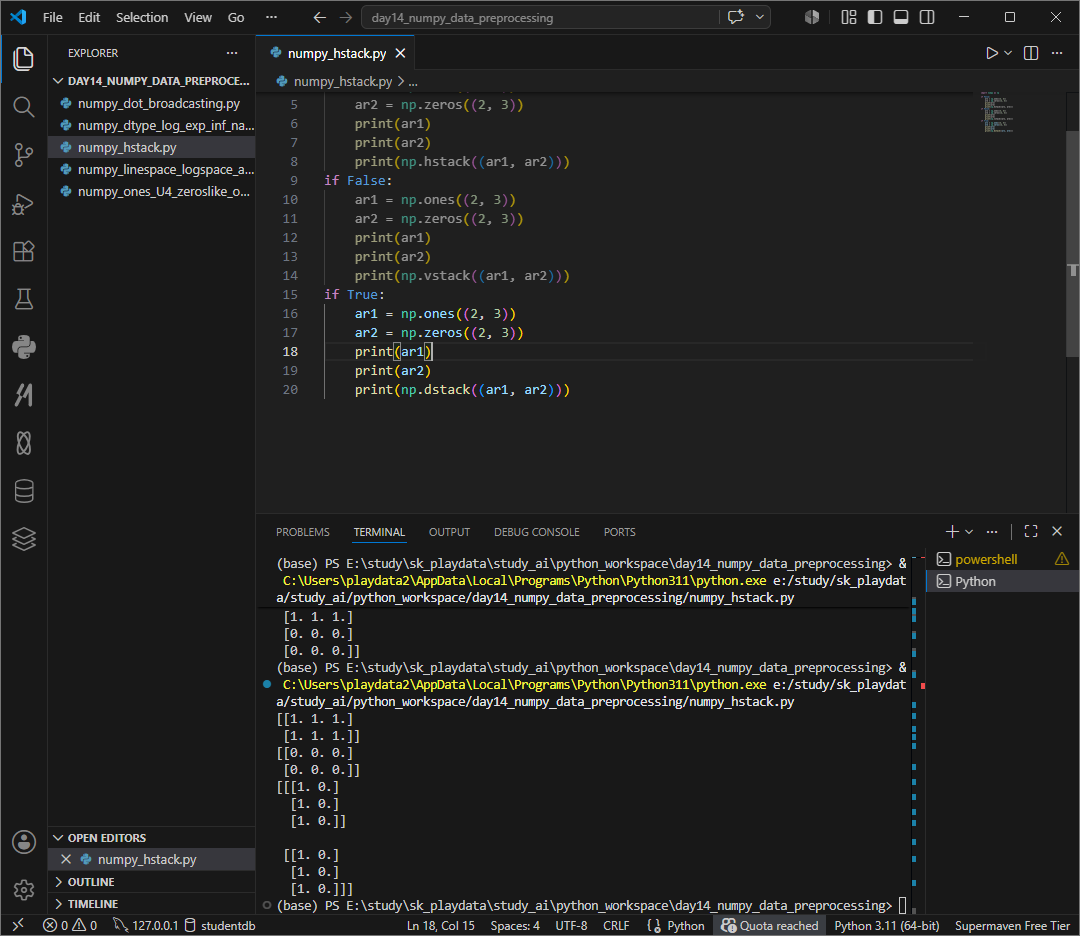Open the run button dropdown arrow

coord(1008,53)
